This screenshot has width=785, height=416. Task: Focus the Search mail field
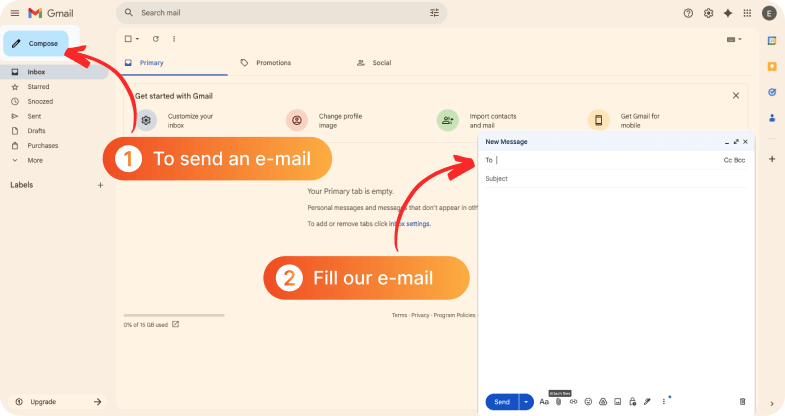point(281,13)
